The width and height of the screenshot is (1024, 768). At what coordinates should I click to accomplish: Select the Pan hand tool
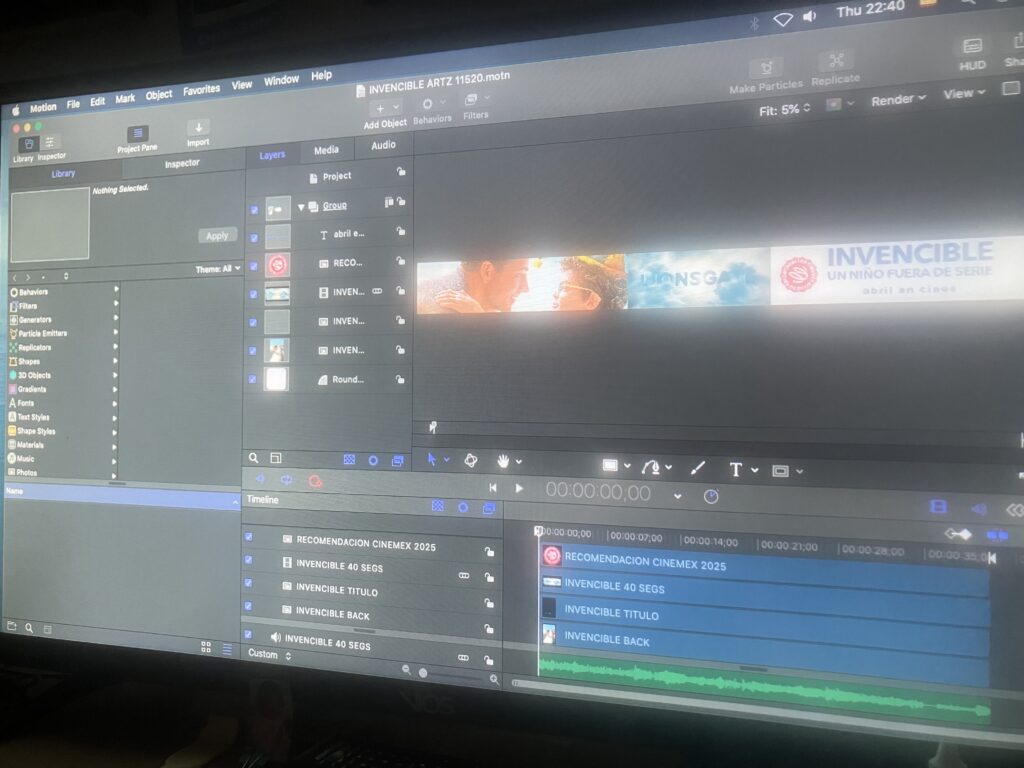[503, 462]
